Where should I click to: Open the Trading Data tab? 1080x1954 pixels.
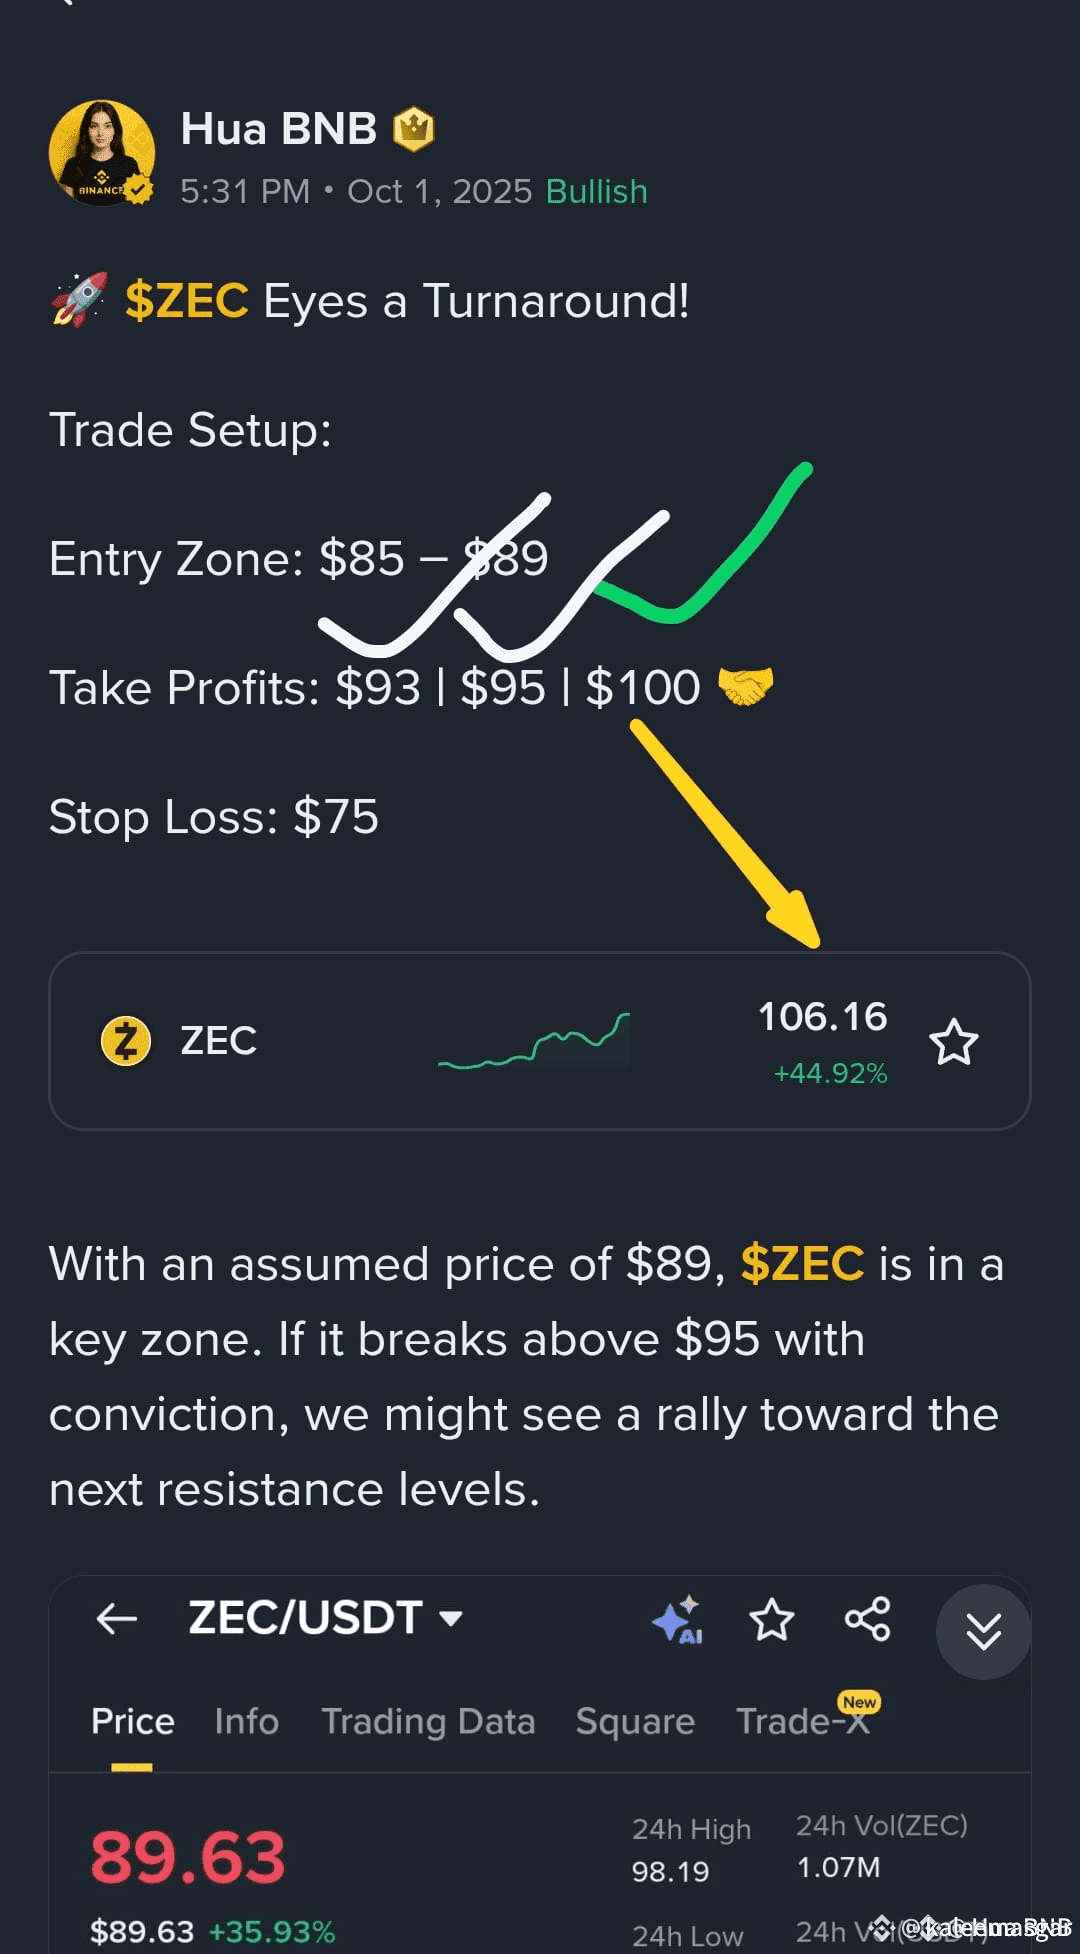point(428,1722)
